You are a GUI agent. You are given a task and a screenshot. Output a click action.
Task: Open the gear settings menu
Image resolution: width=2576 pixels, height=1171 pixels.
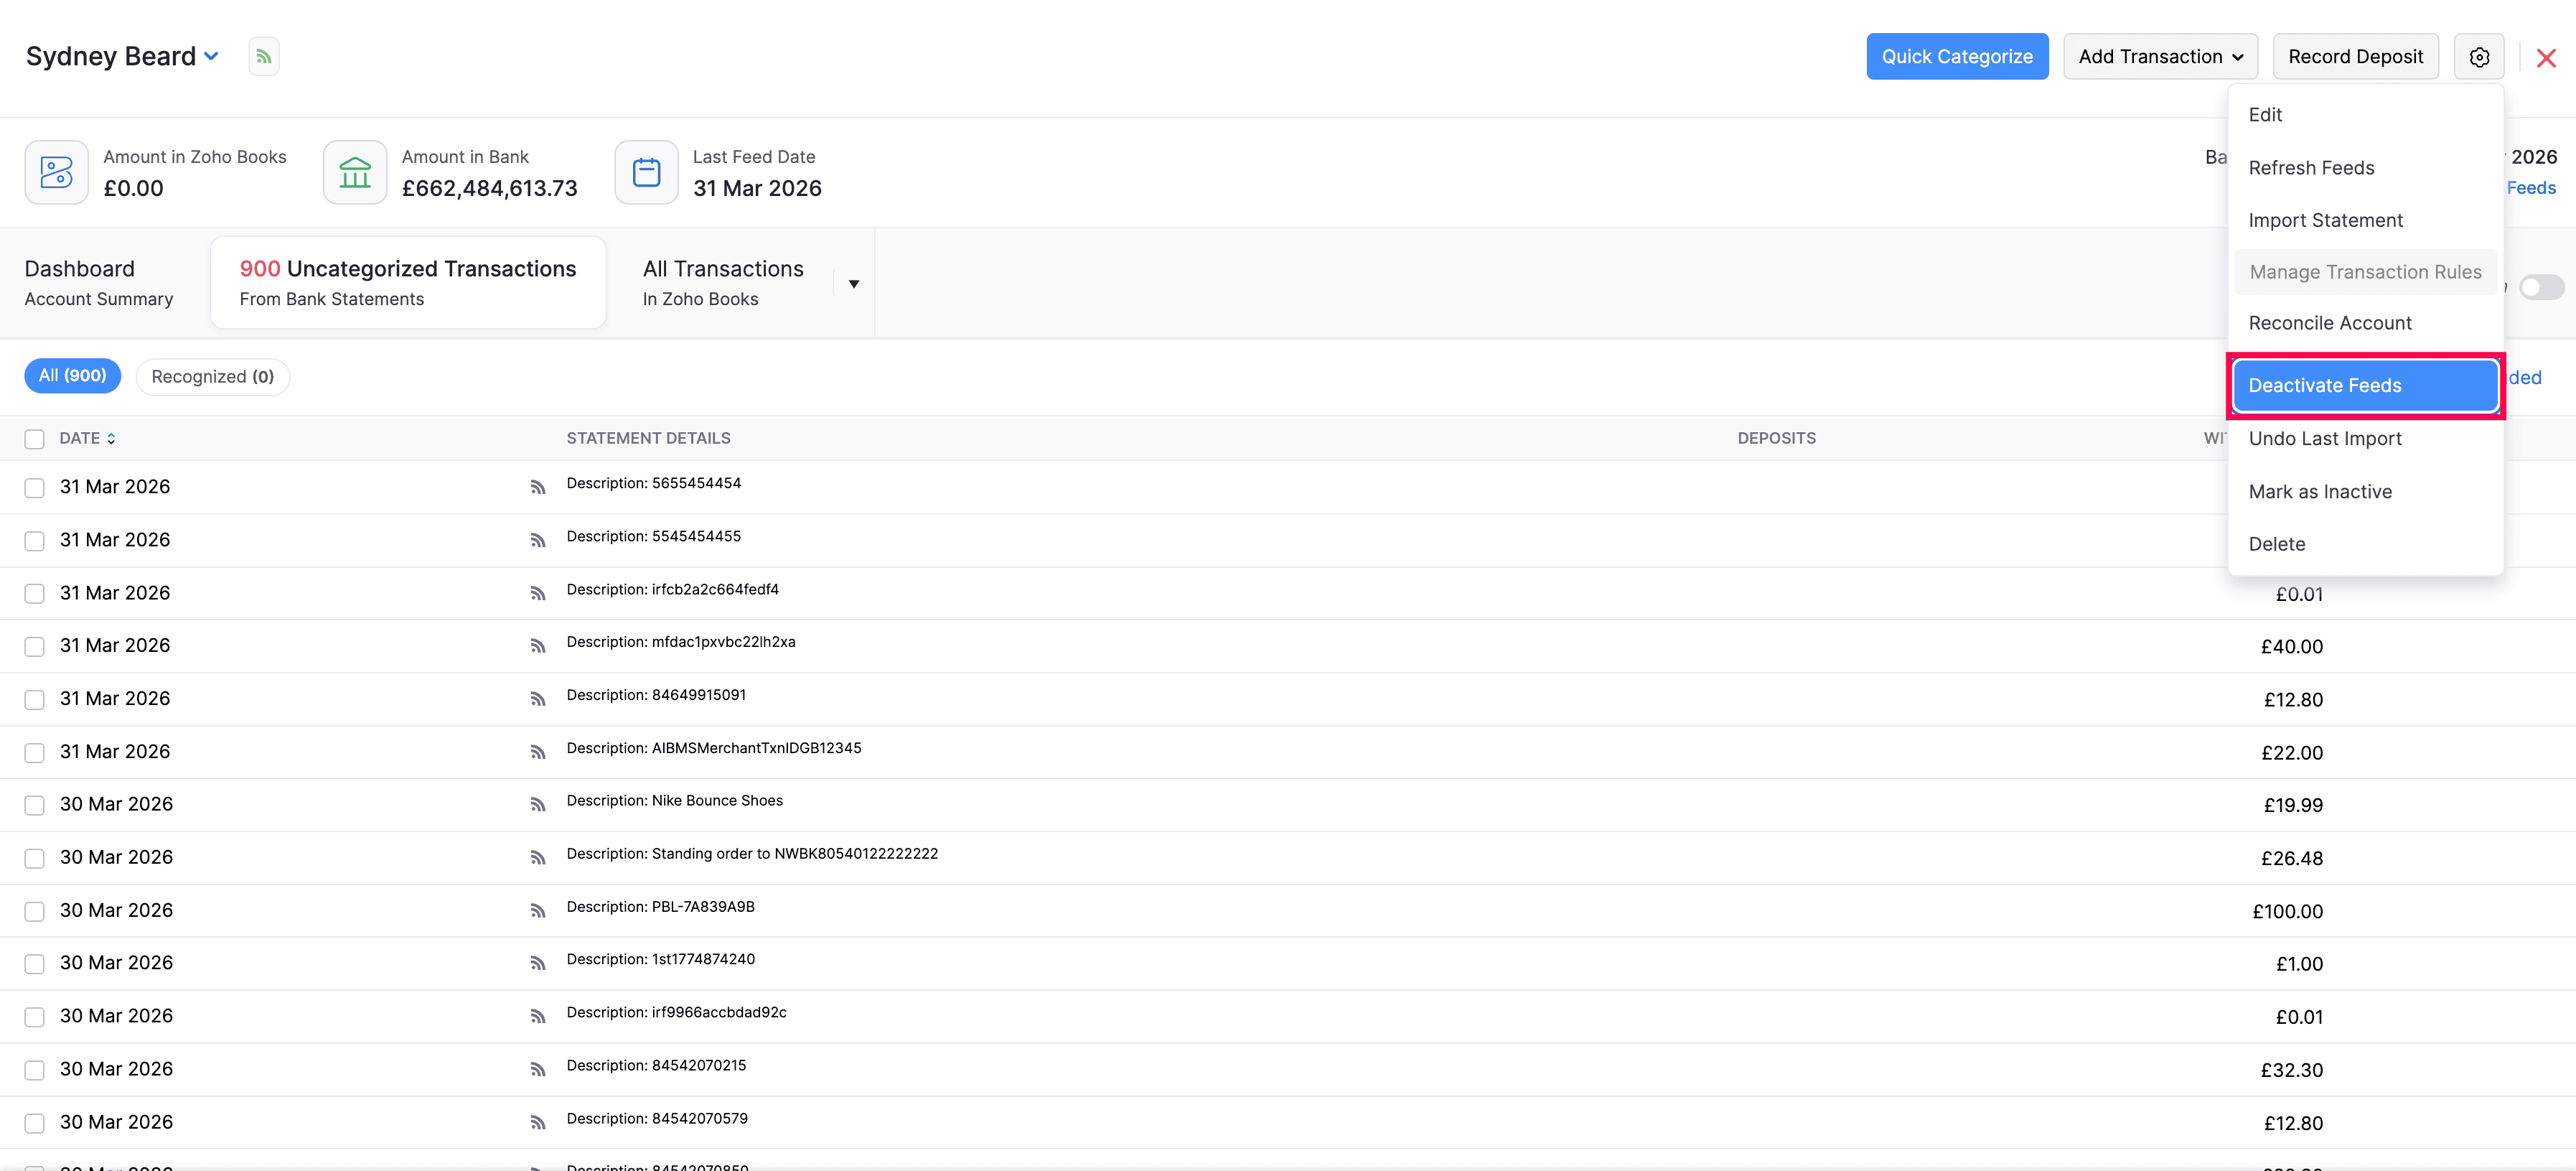tap(2478, 57)
